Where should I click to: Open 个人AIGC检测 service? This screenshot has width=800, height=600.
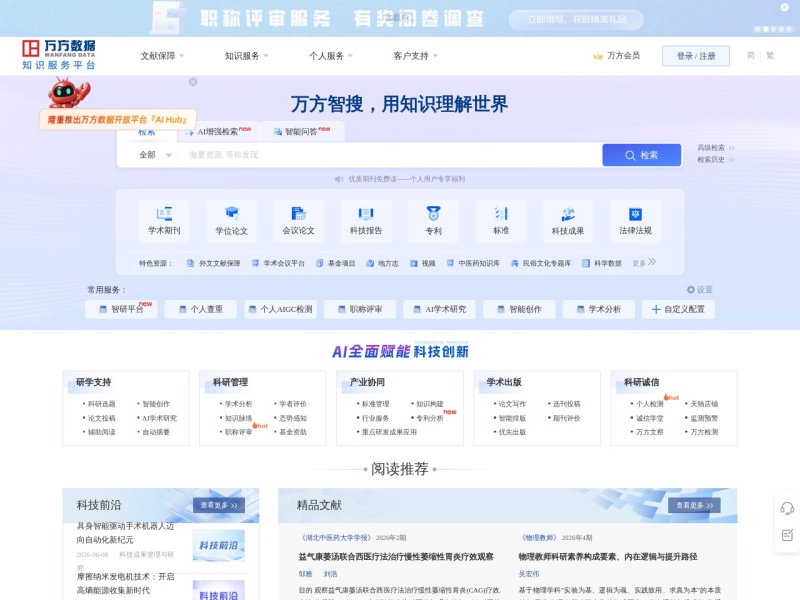(280, 309)
